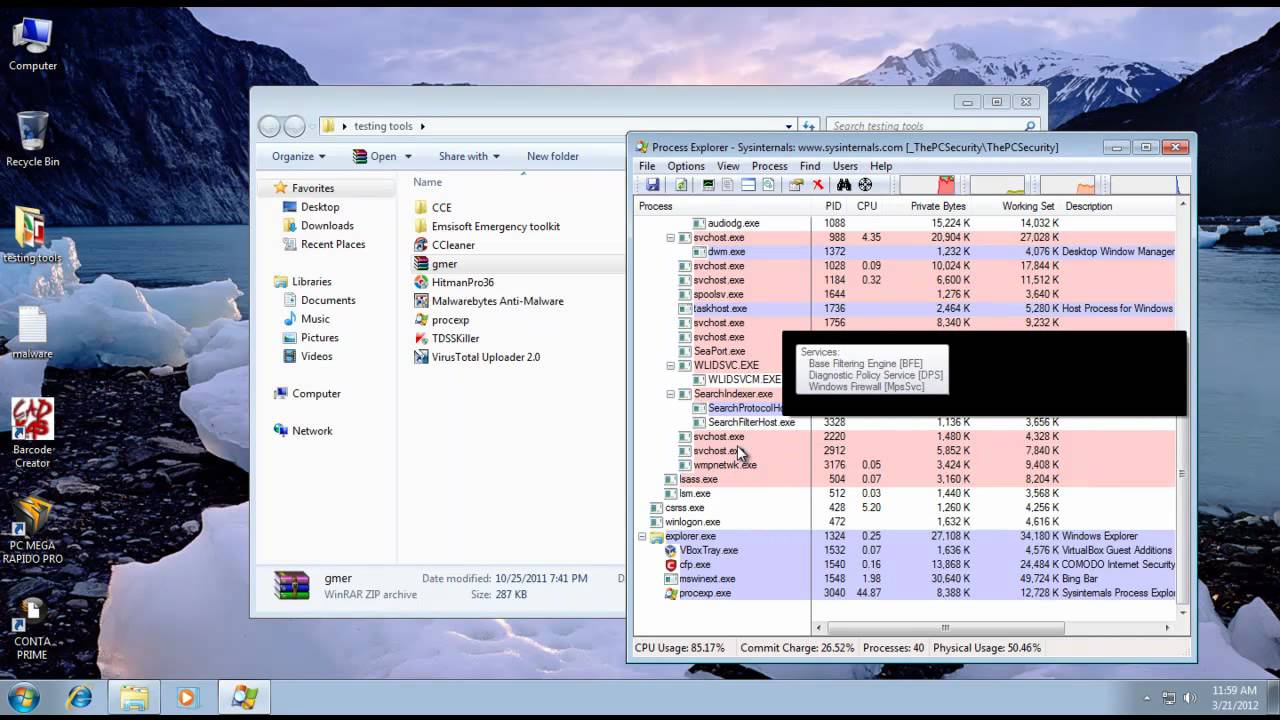Open the Users menu
1280x720 pixels.
[845, 166]
